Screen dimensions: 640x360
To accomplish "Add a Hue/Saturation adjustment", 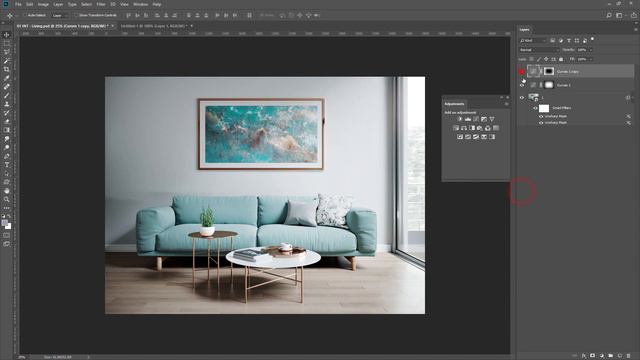I will [x=456, y=128].
